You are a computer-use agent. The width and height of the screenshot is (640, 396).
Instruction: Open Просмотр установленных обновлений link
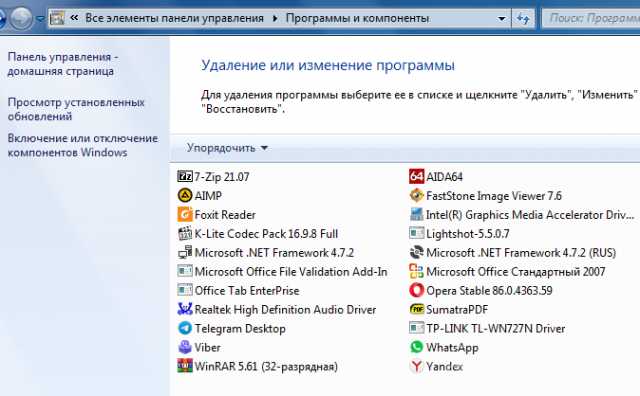[x=76, y=109]
